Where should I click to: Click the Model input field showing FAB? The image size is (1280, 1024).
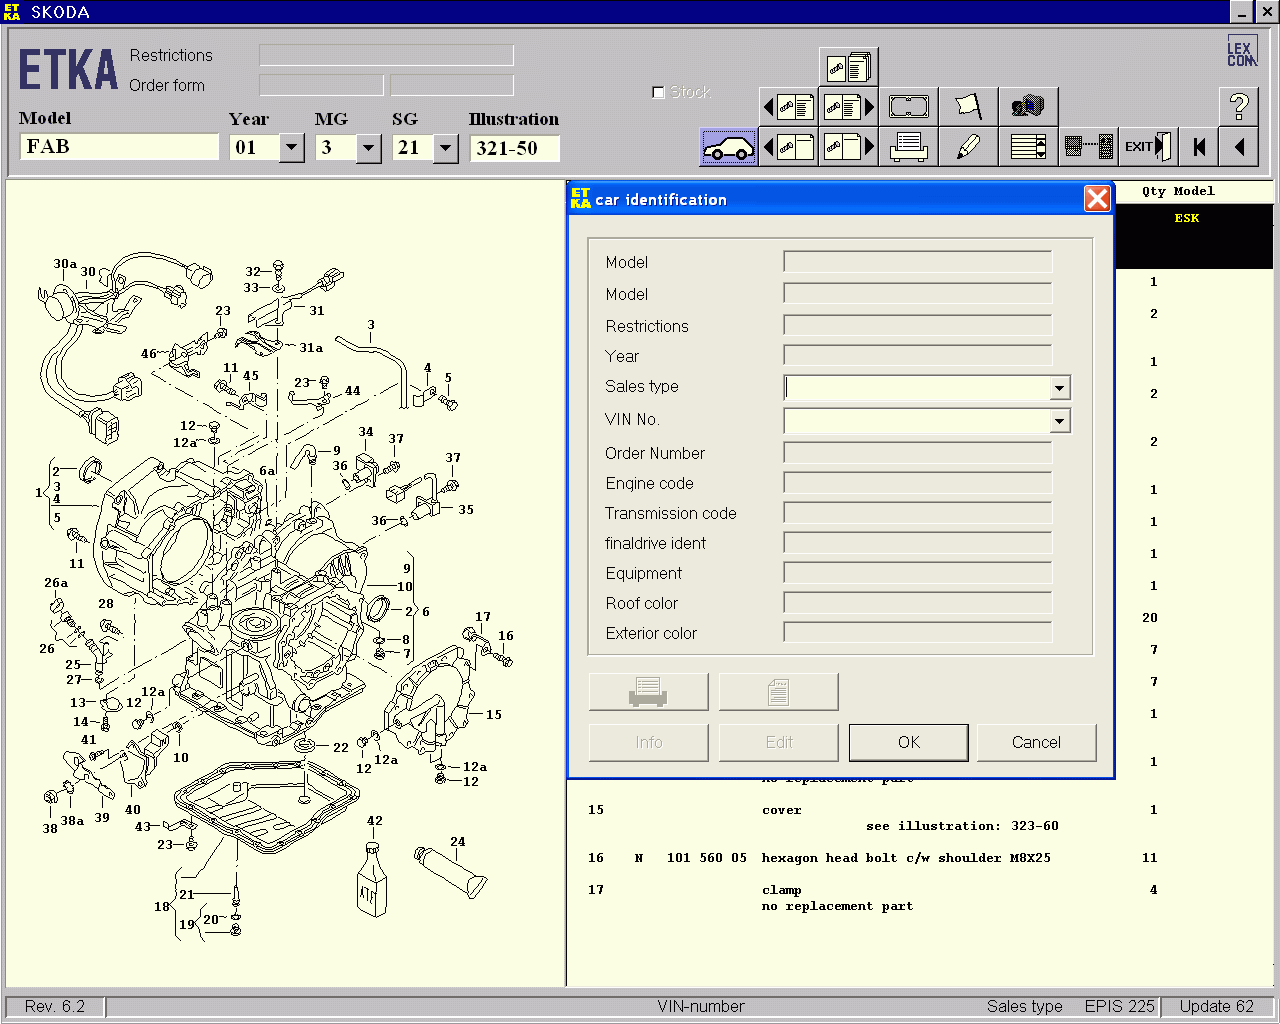click(119, 147)
